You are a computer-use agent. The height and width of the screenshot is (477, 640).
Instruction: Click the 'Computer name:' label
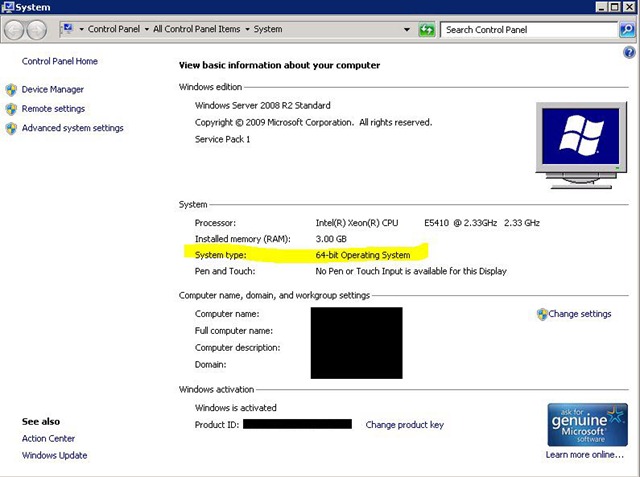[227, 314]
